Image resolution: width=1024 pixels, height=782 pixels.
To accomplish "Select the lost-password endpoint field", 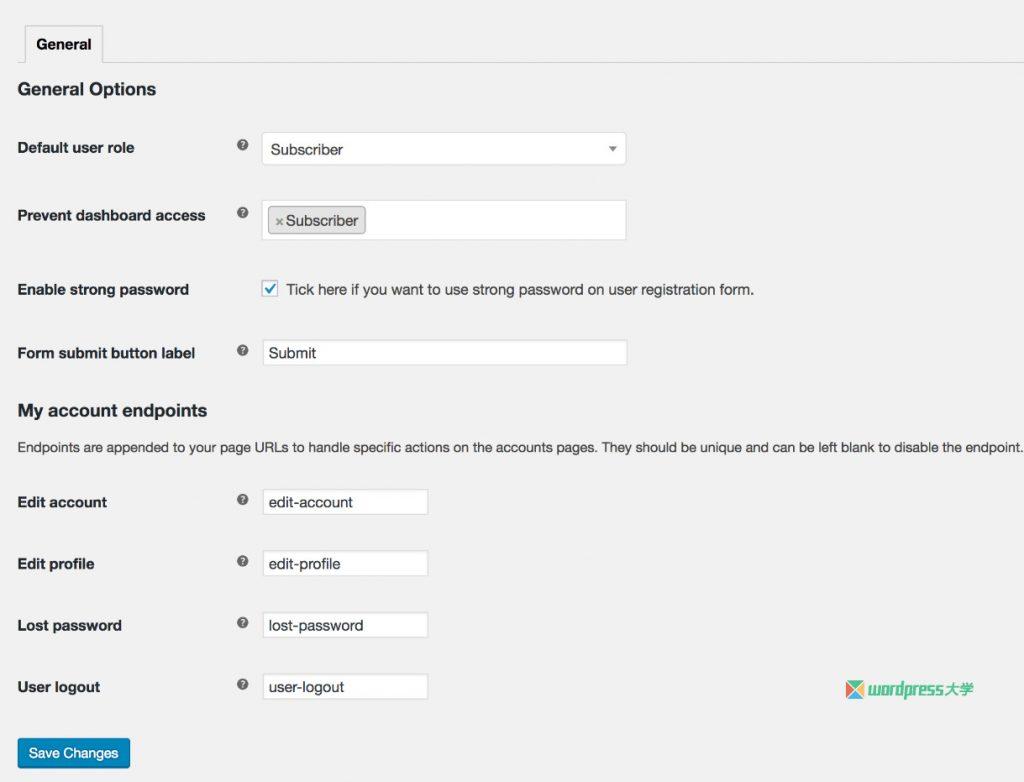I will [x=344, y=626].
